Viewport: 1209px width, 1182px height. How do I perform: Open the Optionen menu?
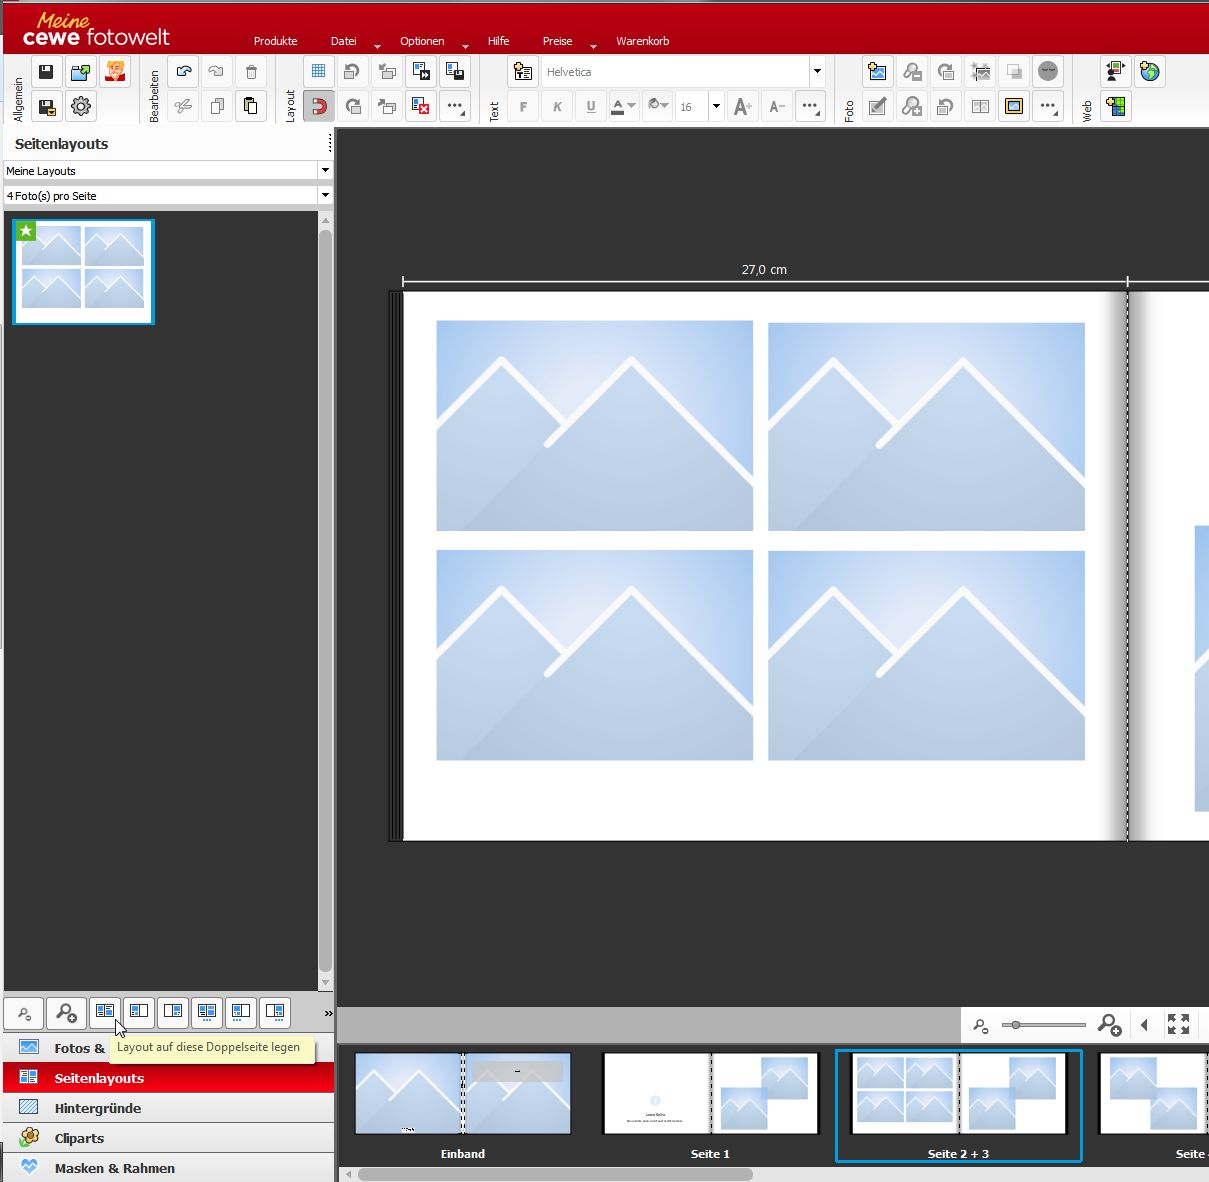(422, 41)
